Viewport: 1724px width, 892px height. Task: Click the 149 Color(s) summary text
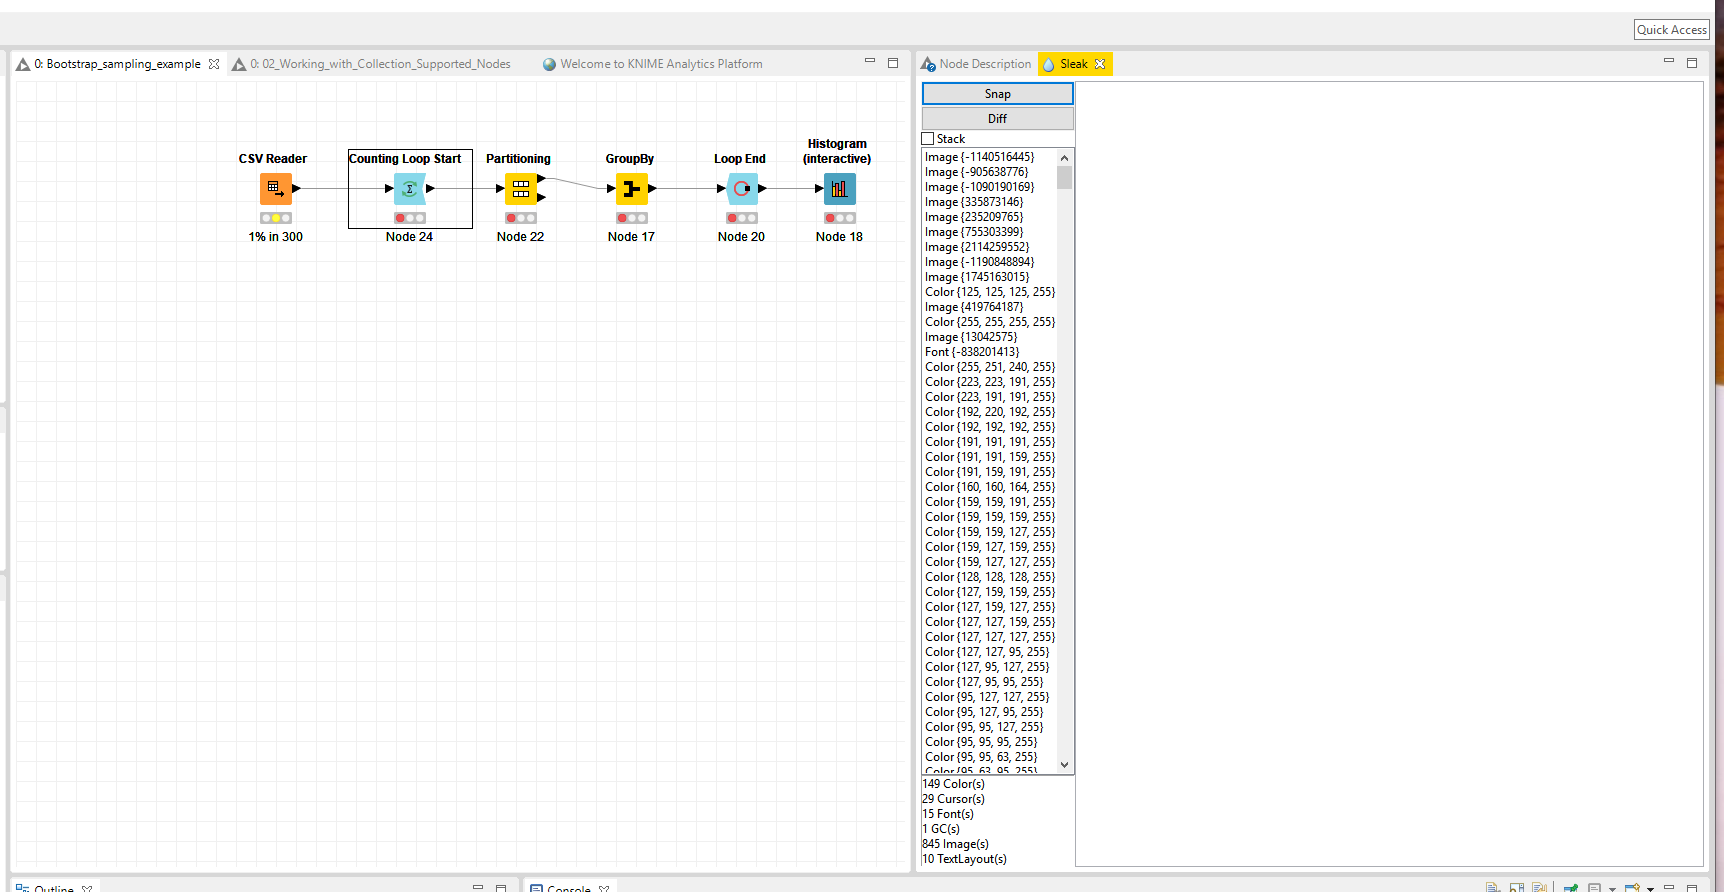pyautogui.click(x=953, y=784)
